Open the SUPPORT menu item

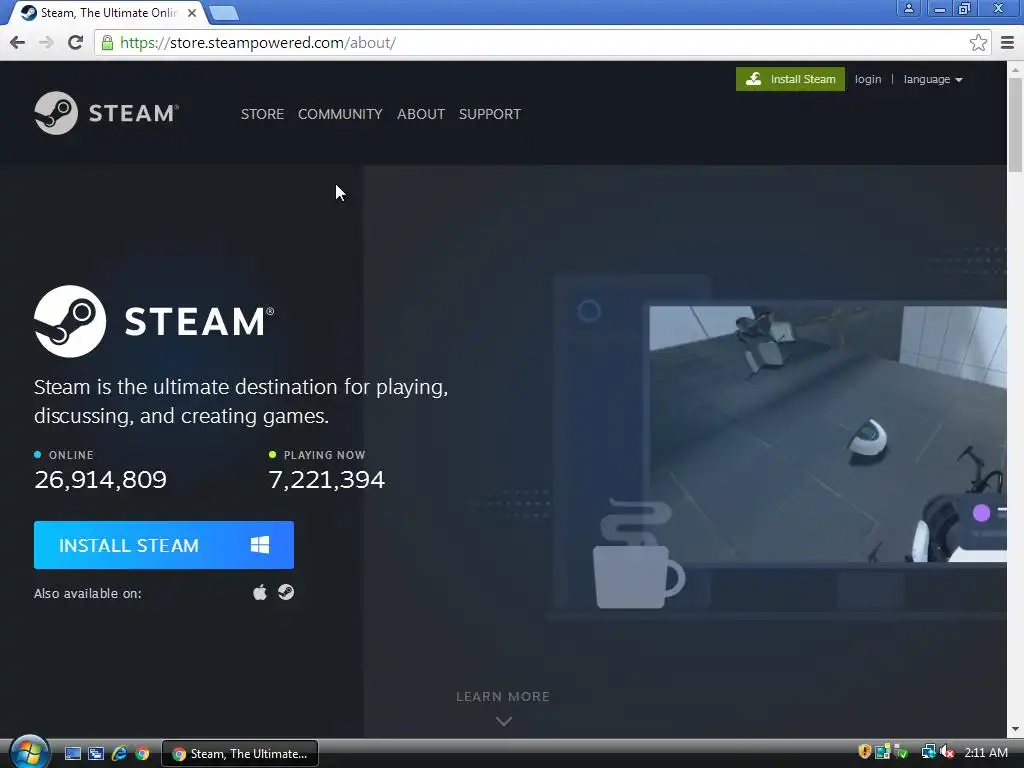tap(490, 114)
